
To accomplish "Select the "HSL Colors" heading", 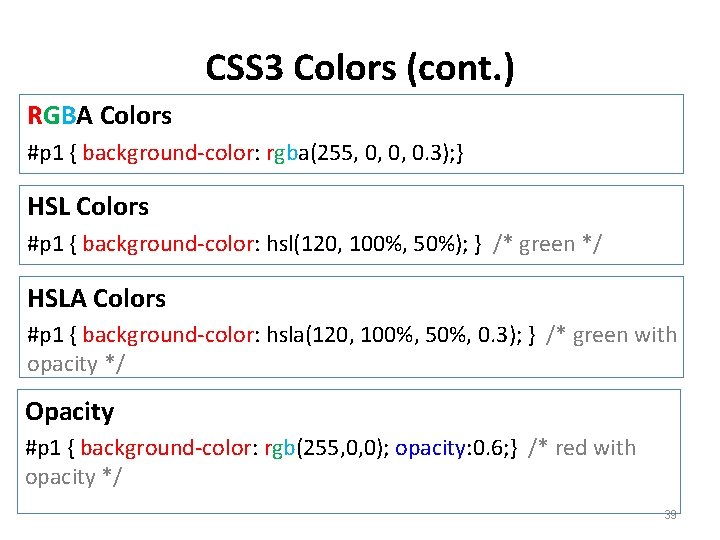I will tap(88, 207).
